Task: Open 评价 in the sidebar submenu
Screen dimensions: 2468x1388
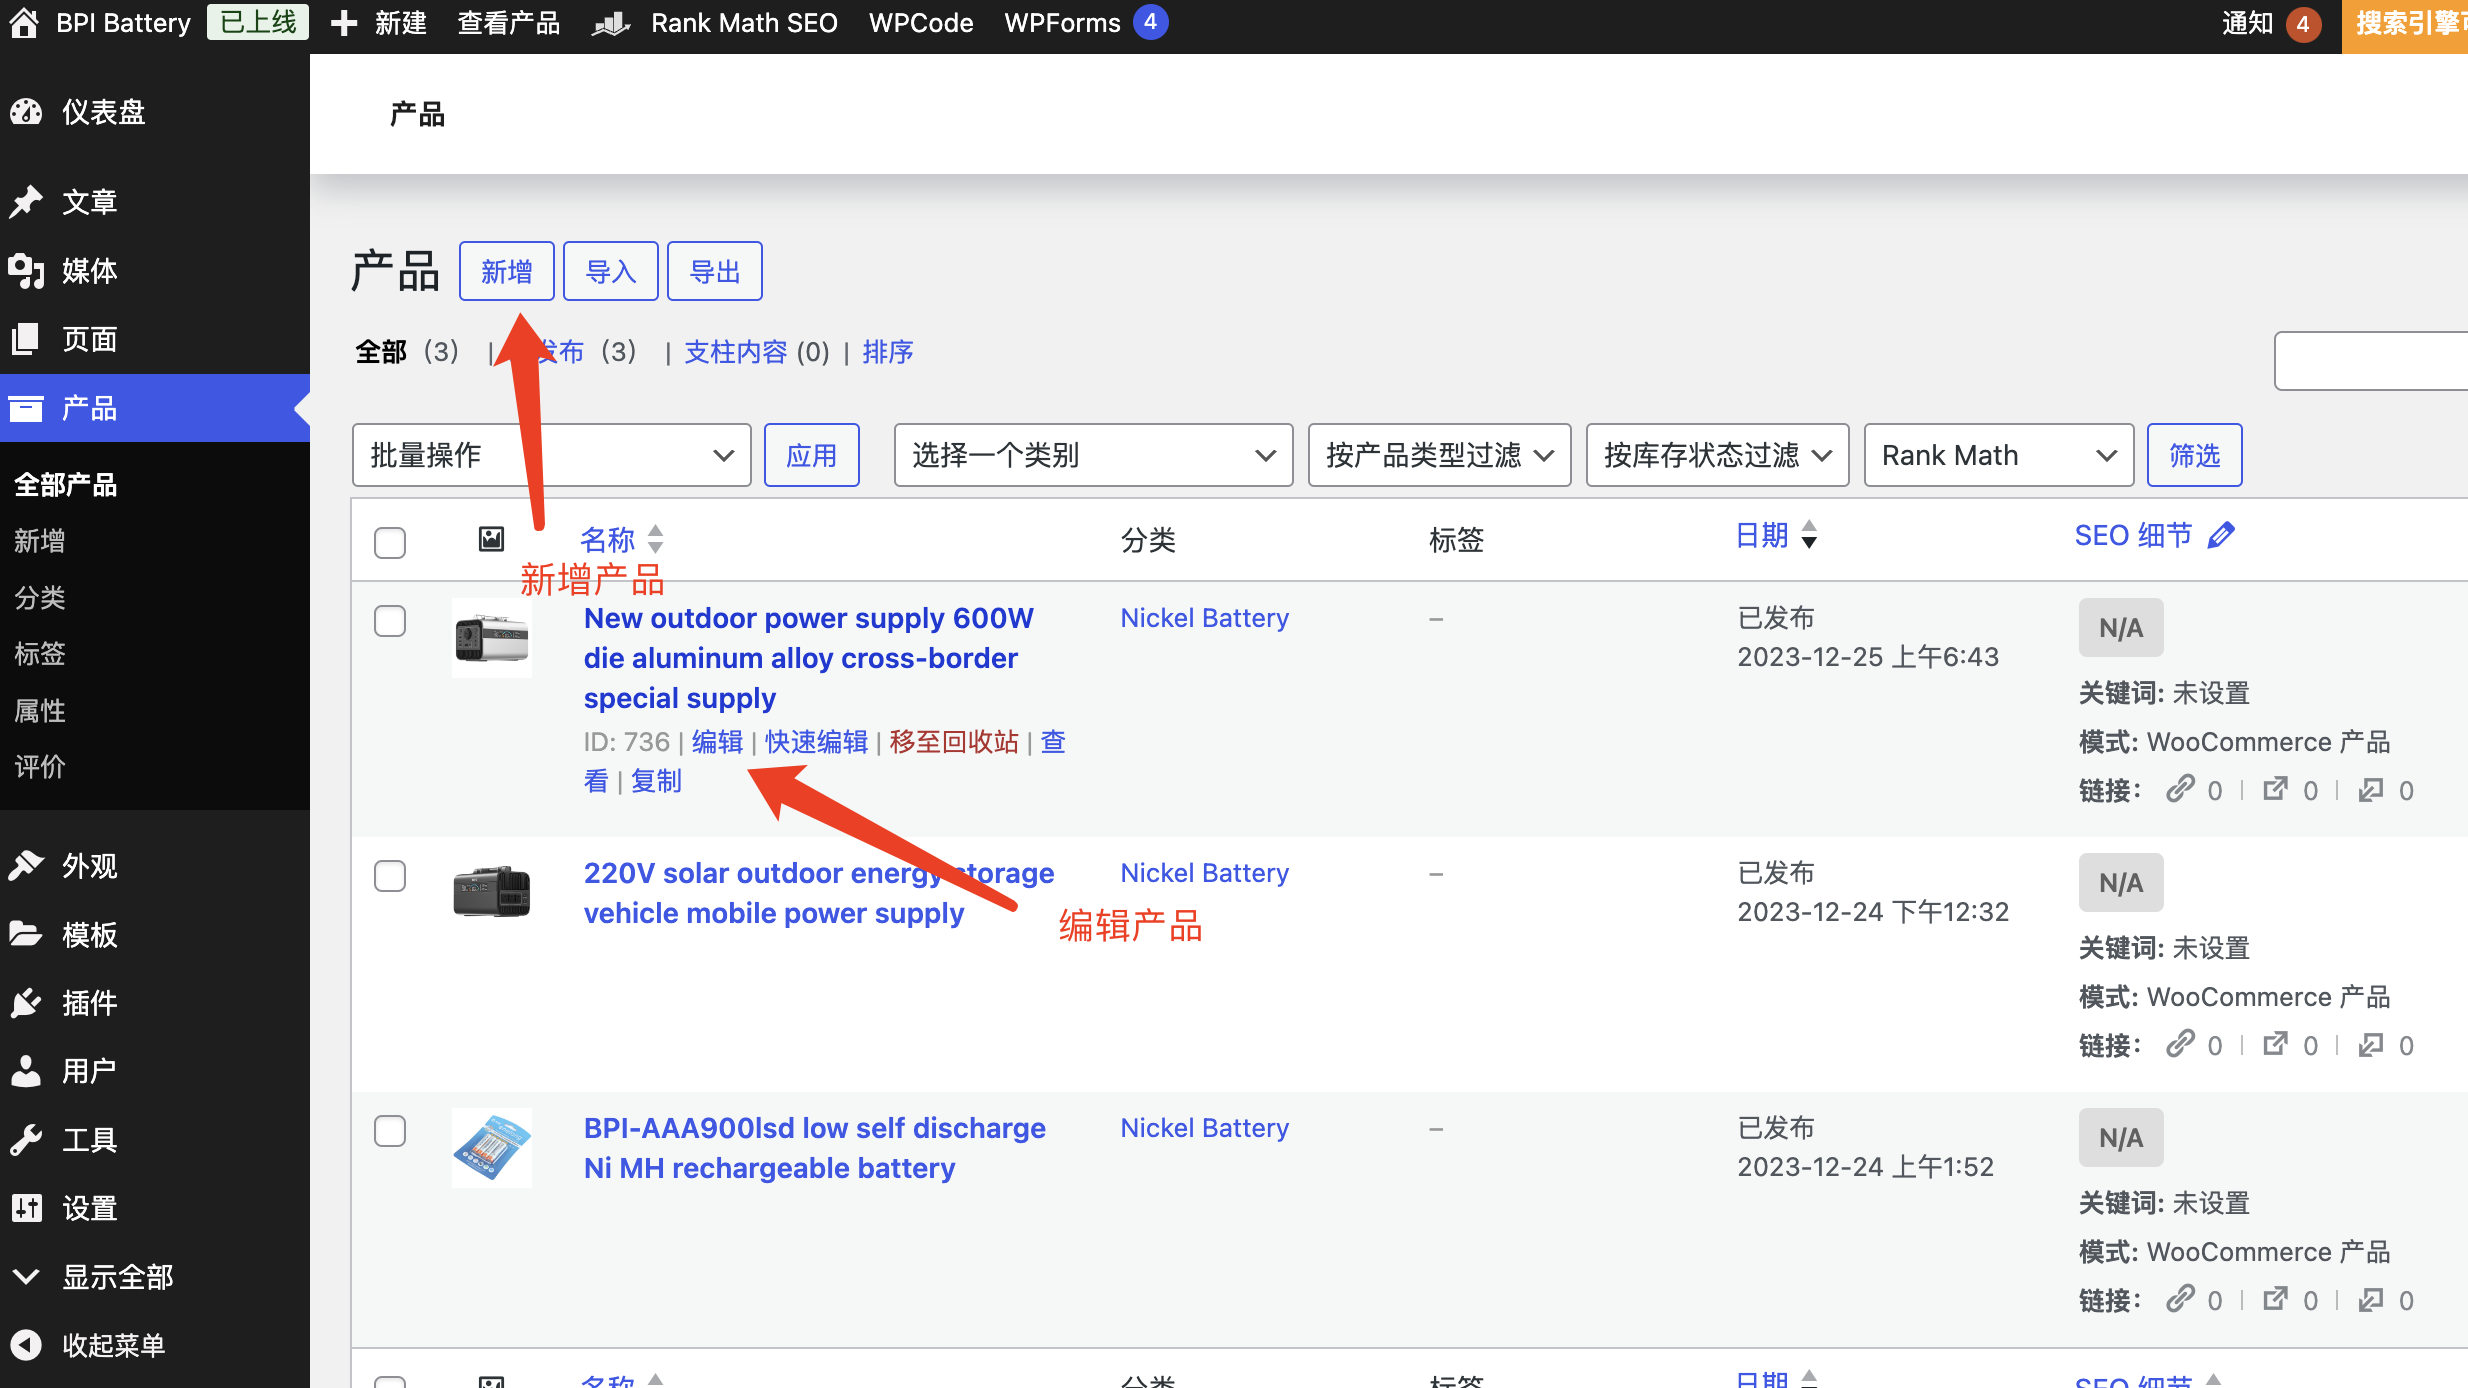Action: [x=40, y=767]
